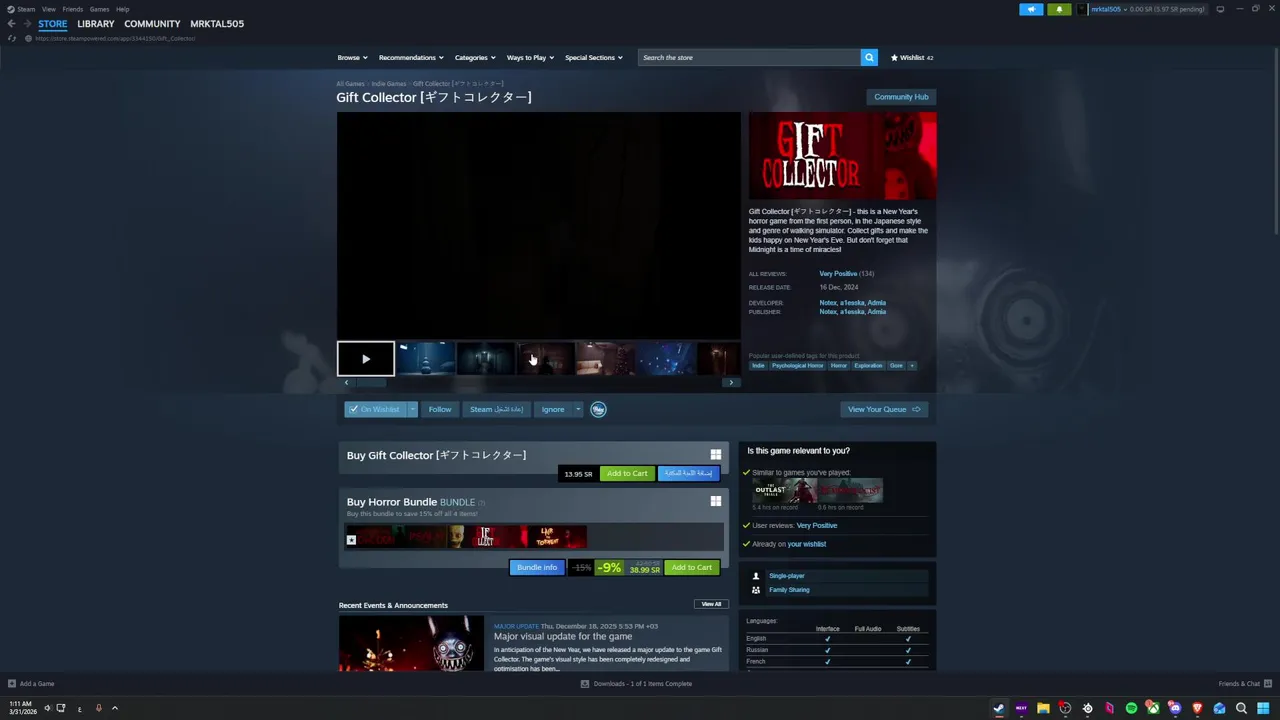Click Add to Cart for Horror Bundle
Screen dimensions: 1280x720
click(692, 568)
